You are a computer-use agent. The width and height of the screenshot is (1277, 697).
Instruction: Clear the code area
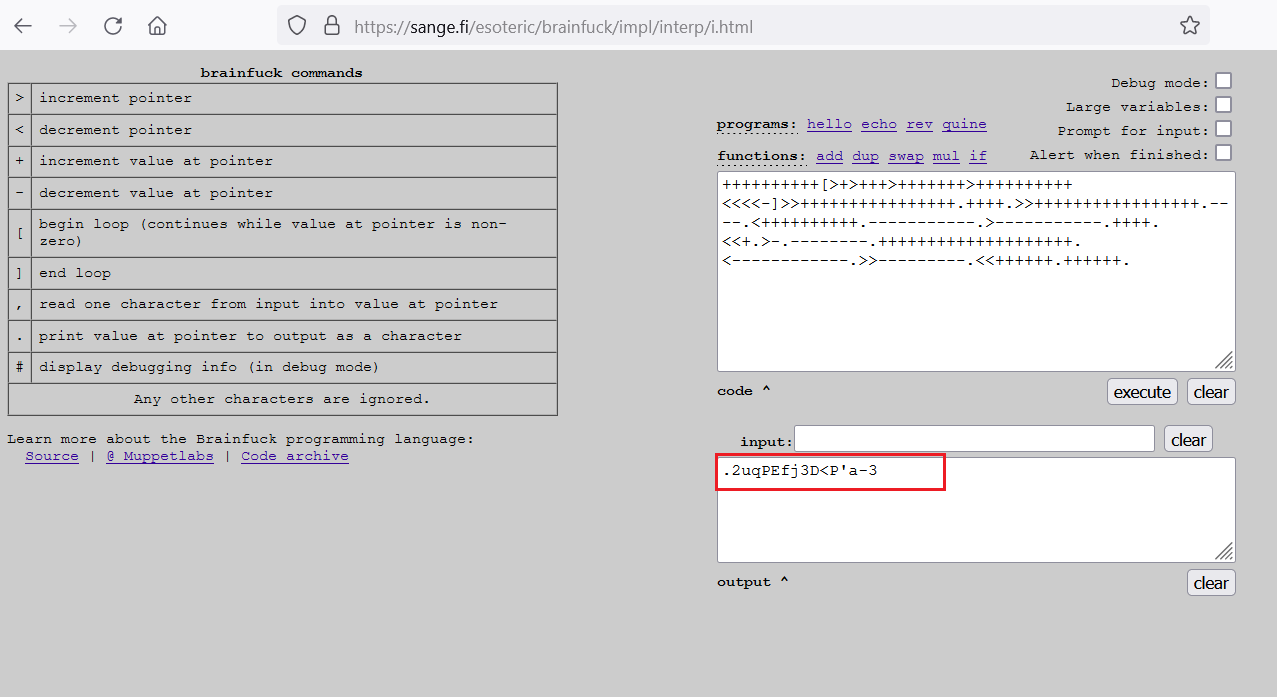tap(1211, 392)
